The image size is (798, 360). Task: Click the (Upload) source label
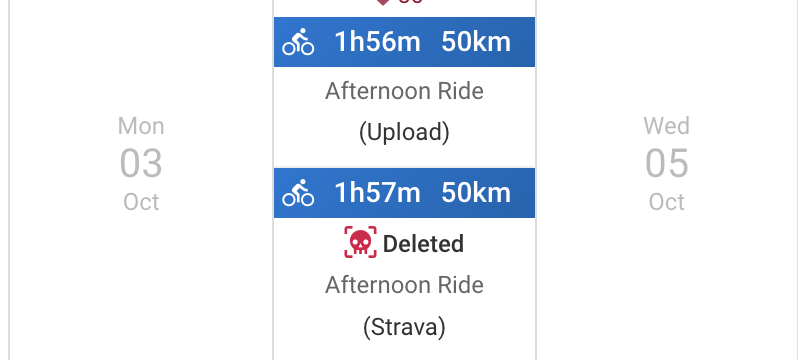(x=405, y=132)
